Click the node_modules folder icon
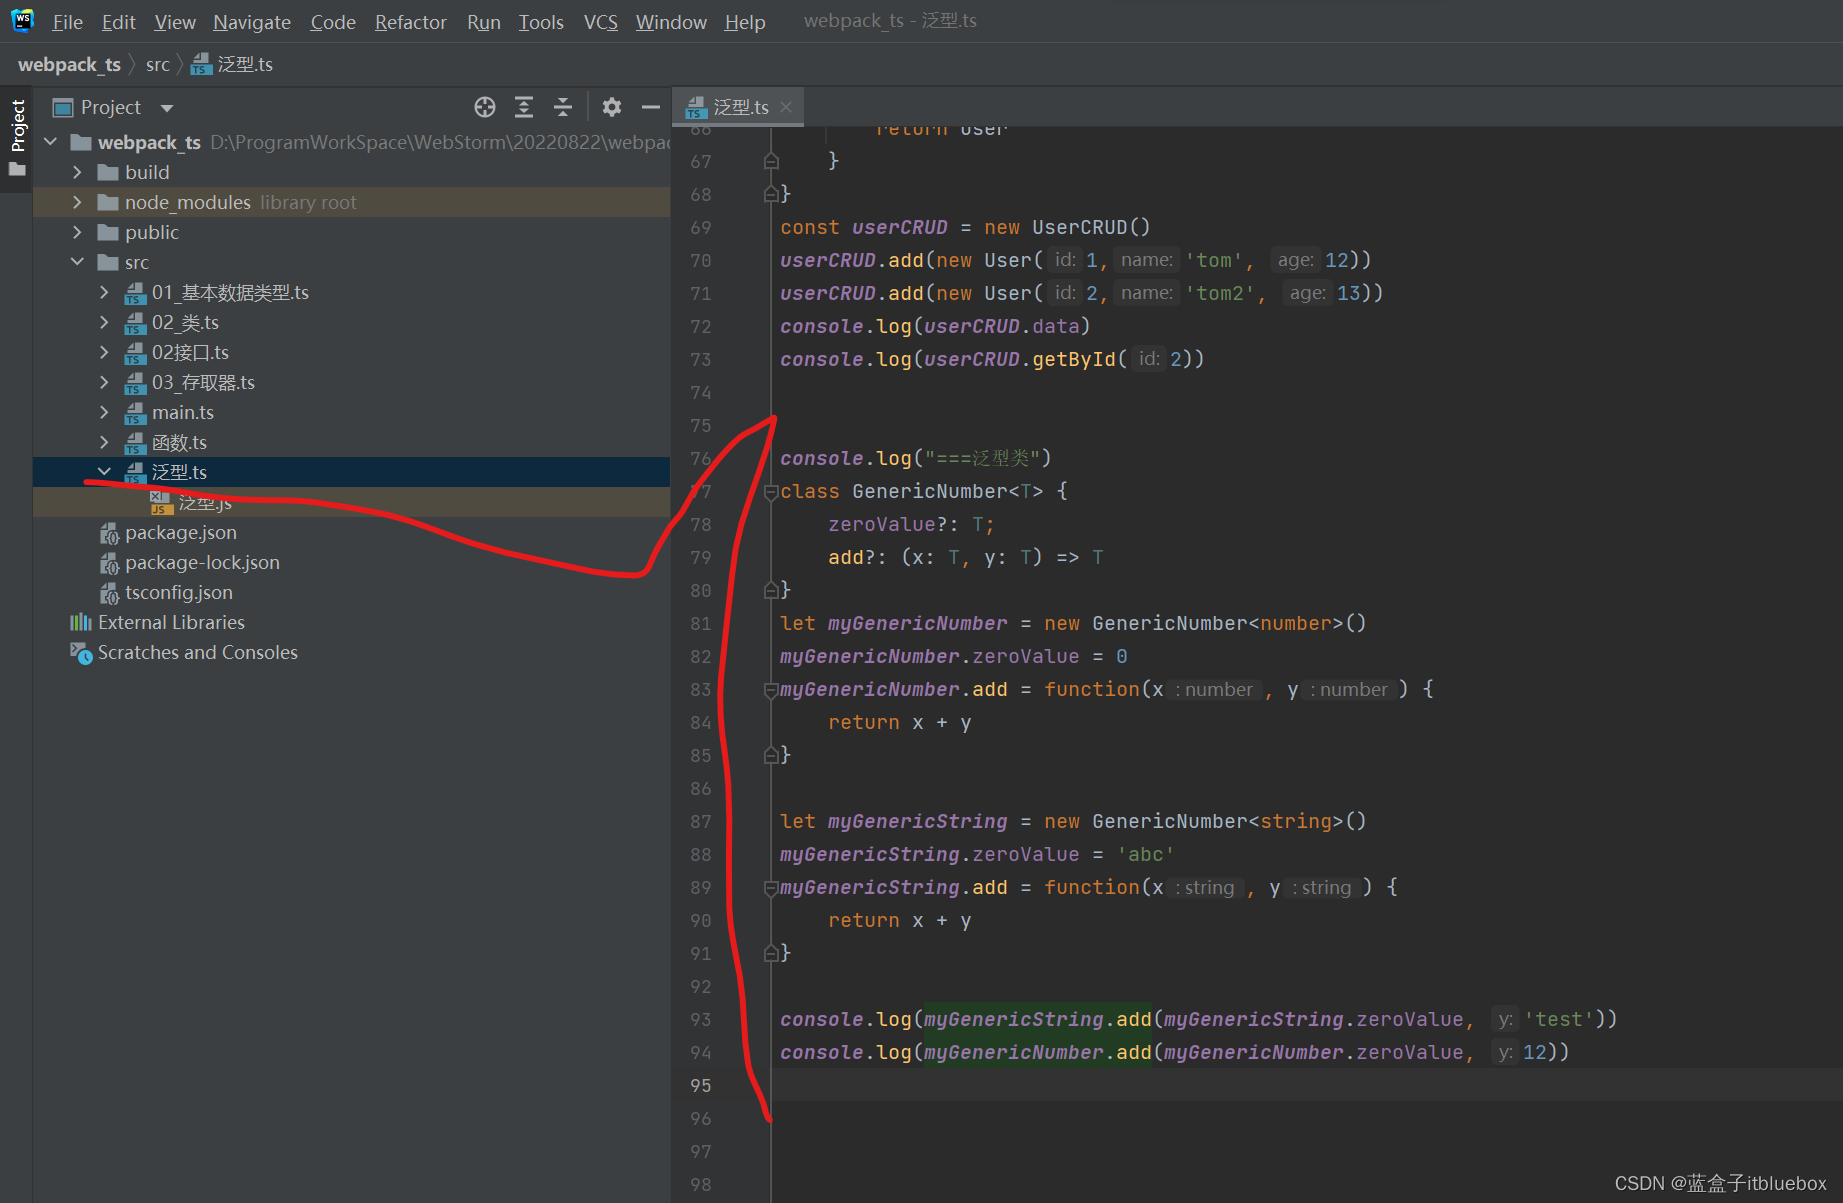This screenshot has width=1843, height=1203. 108,202
